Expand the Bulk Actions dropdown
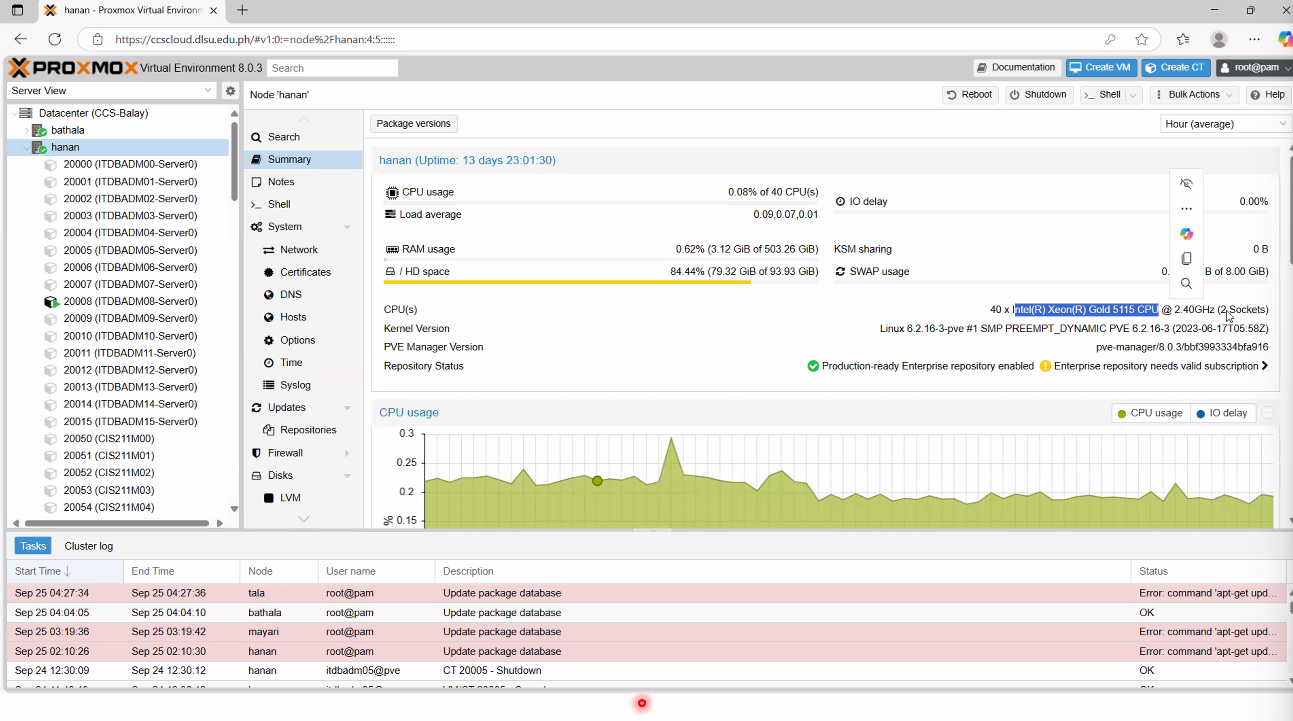Viewport: 1293px width, 721px height. [x=1194, y=95]
